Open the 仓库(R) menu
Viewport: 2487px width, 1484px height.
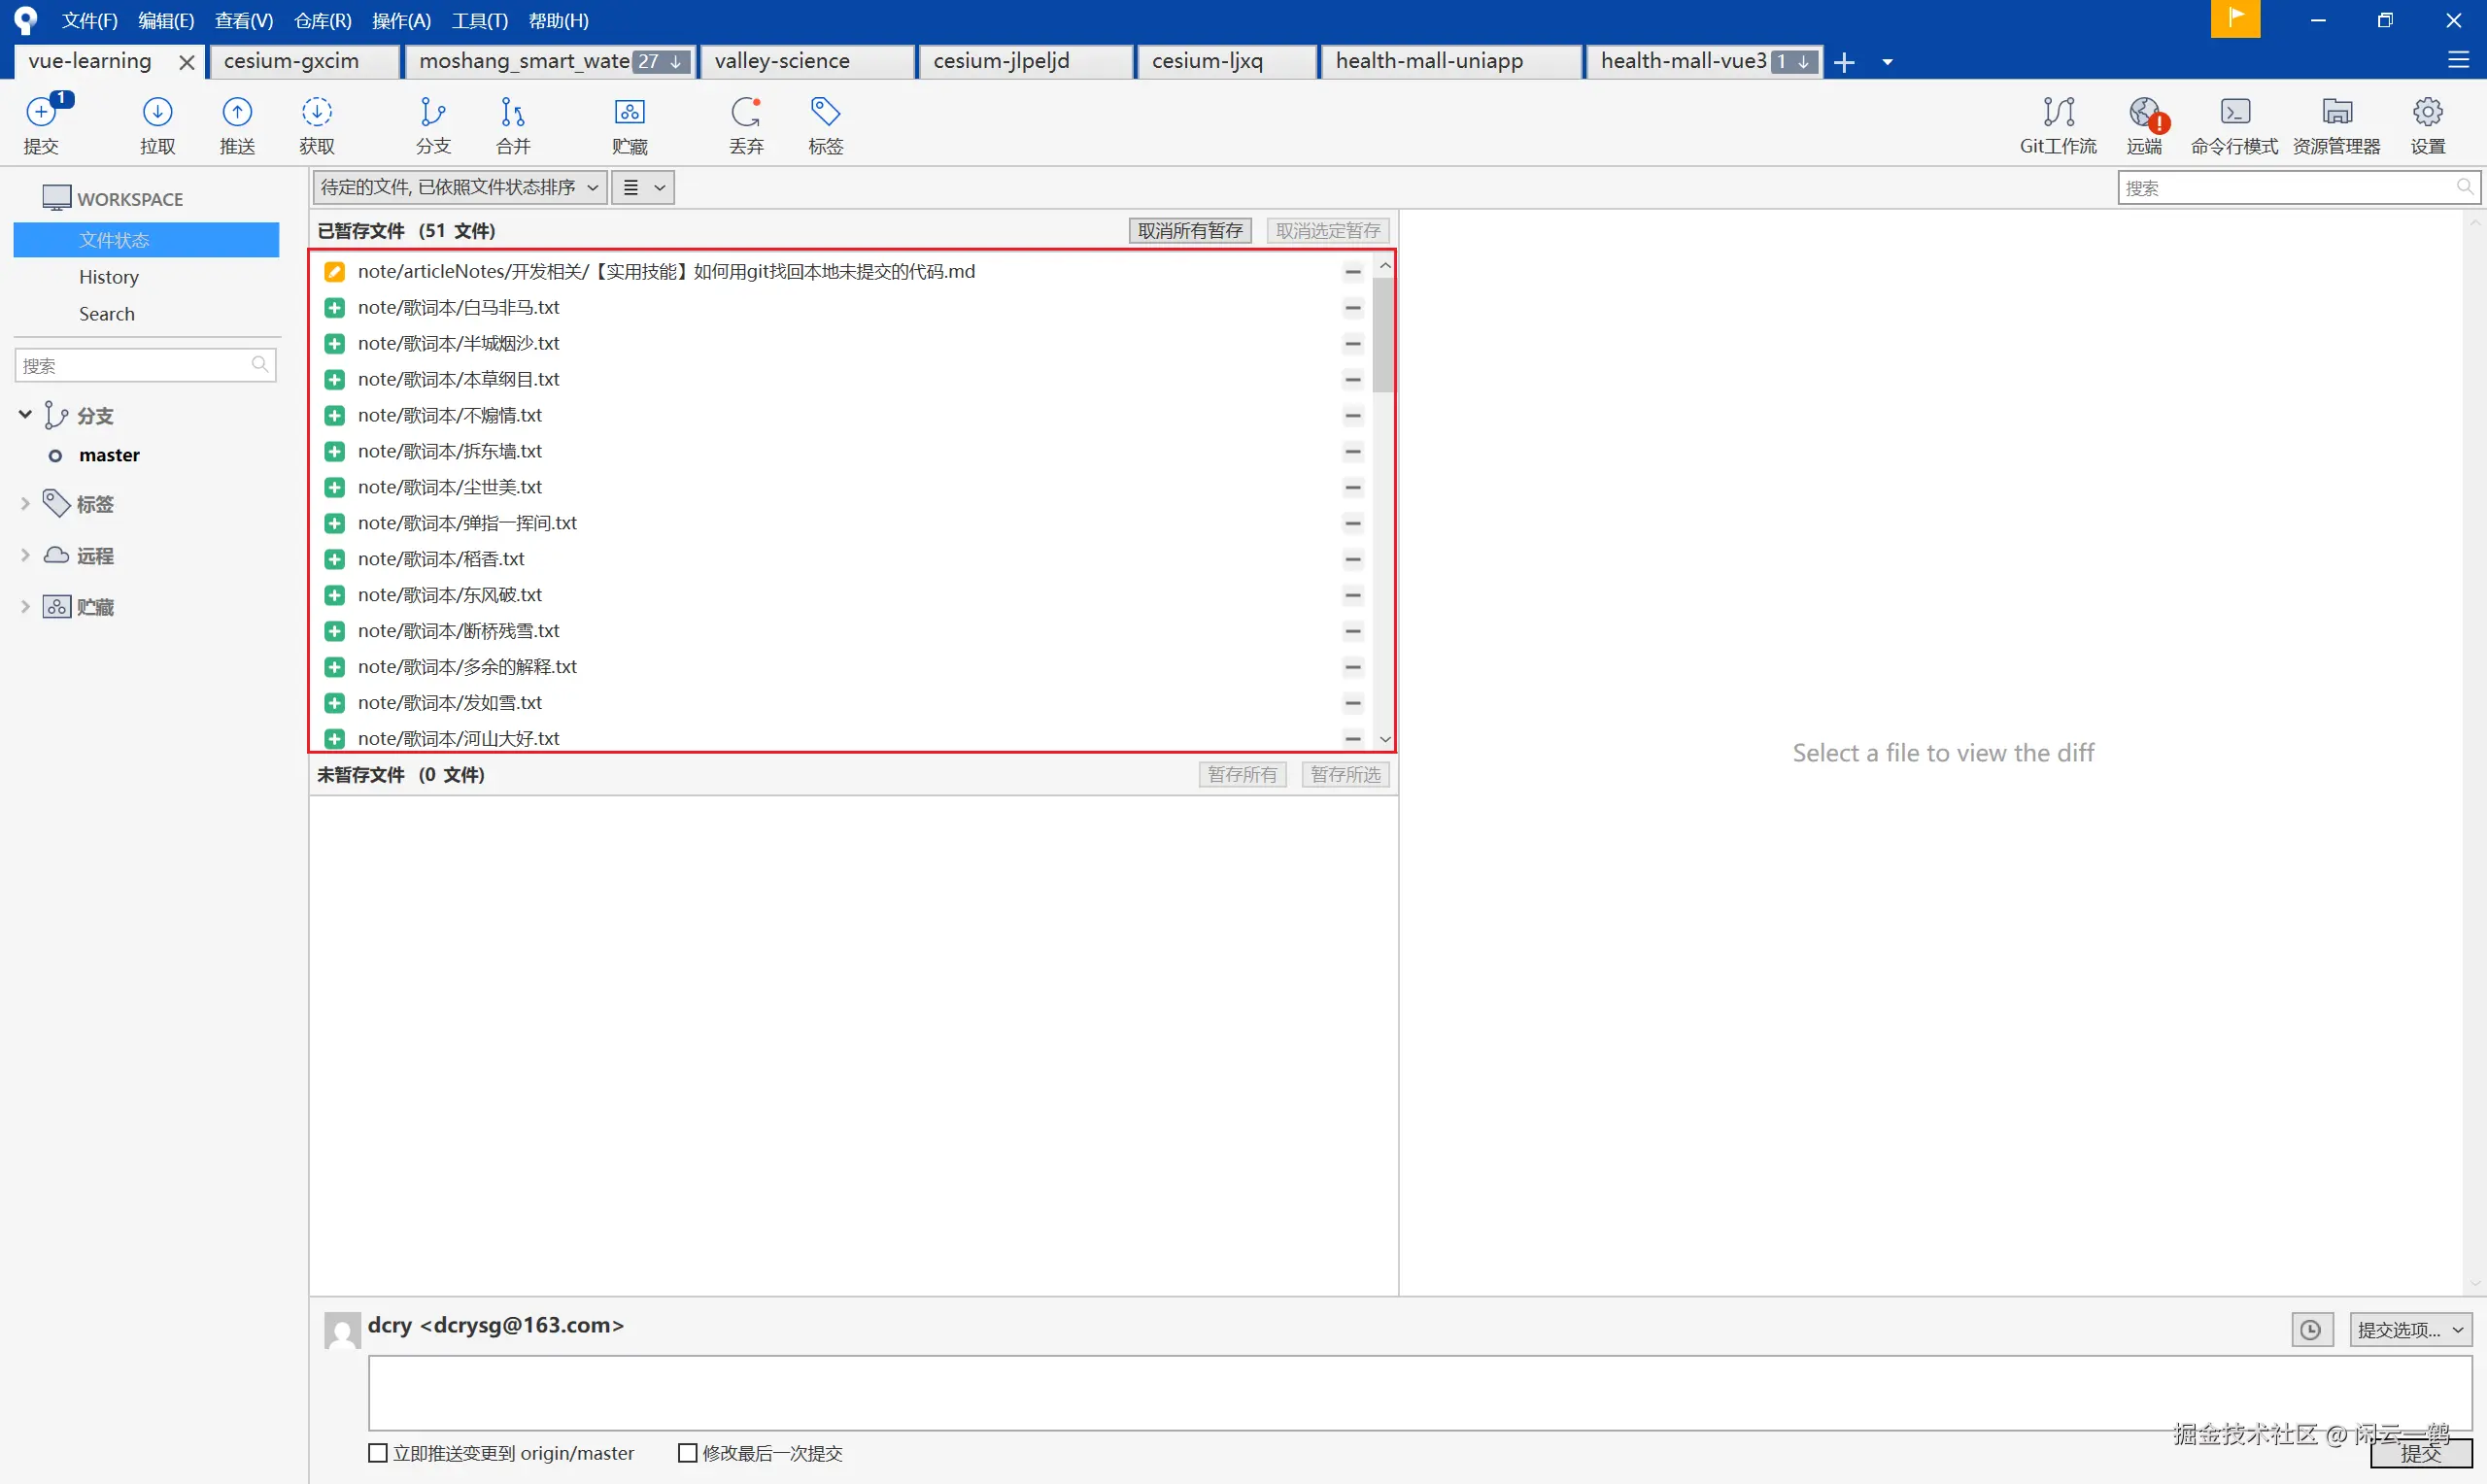[x=322, y=20]
